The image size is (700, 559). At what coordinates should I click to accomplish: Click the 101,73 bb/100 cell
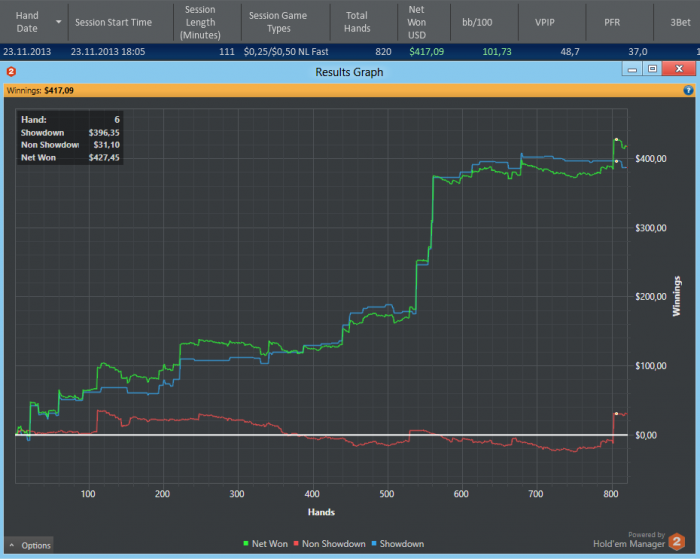tap(497, 52)
